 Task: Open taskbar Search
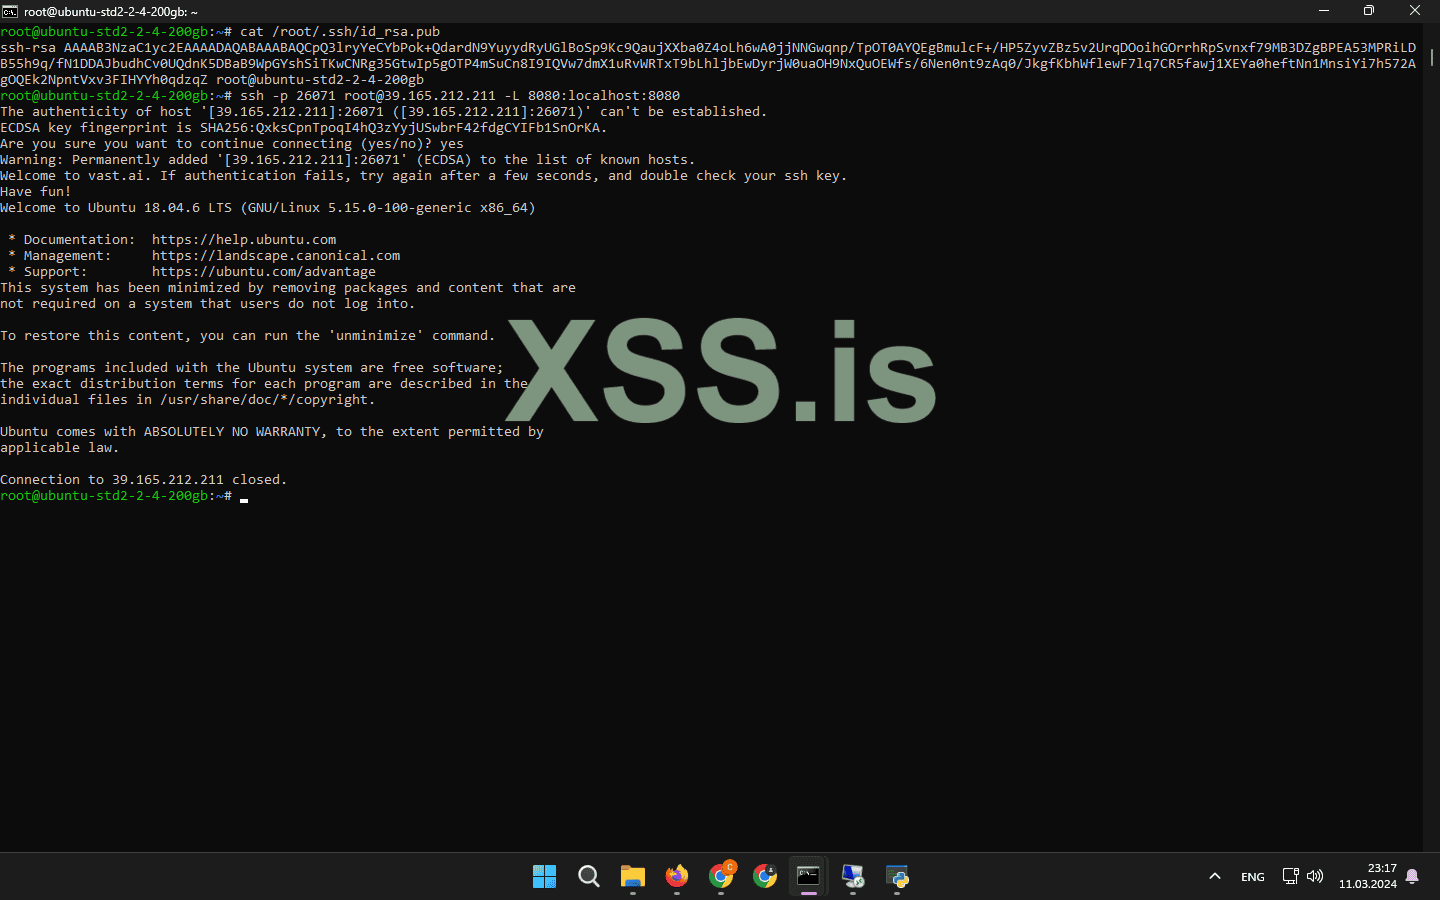[589, 877]
